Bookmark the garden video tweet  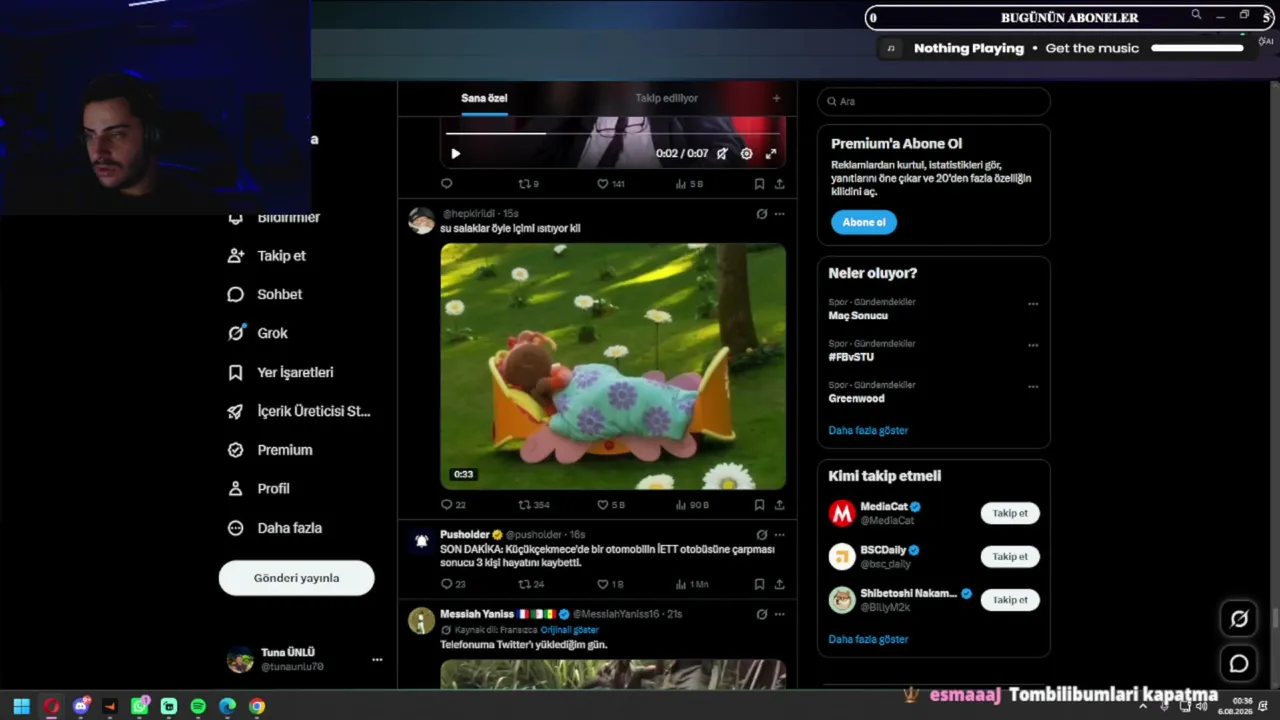coord(759,505)
